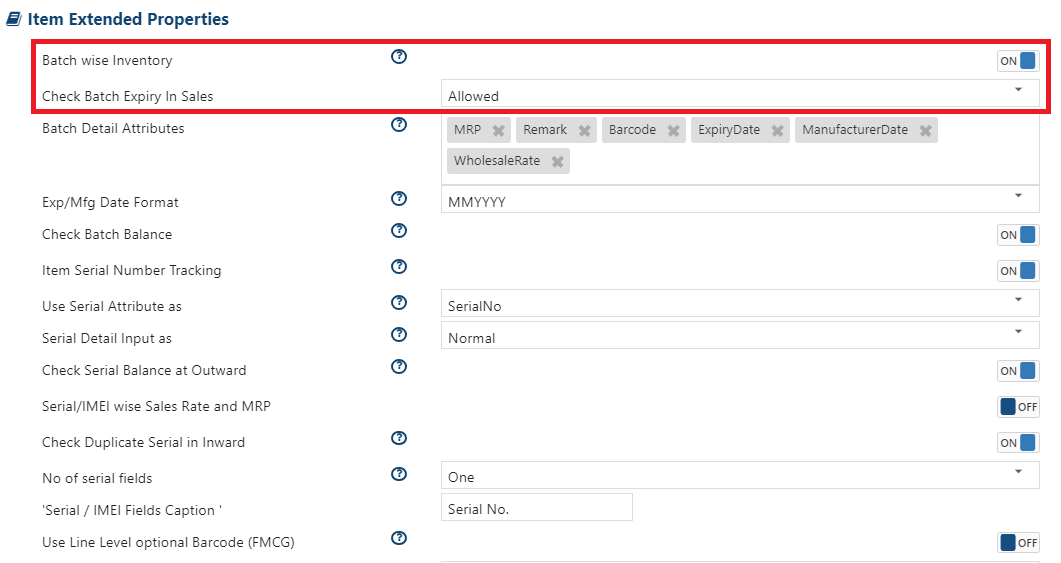Expand No of serial fields dropdown
Image resolution: width=1061 pixels, height=563 pixels.
pos(740,475)
